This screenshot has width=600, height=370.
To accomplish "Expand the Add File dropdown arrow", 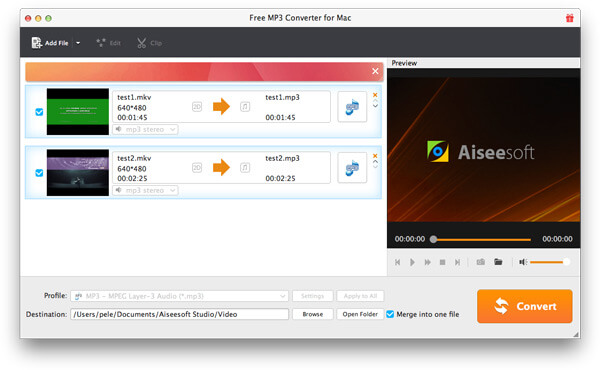I will coord(78,43).
